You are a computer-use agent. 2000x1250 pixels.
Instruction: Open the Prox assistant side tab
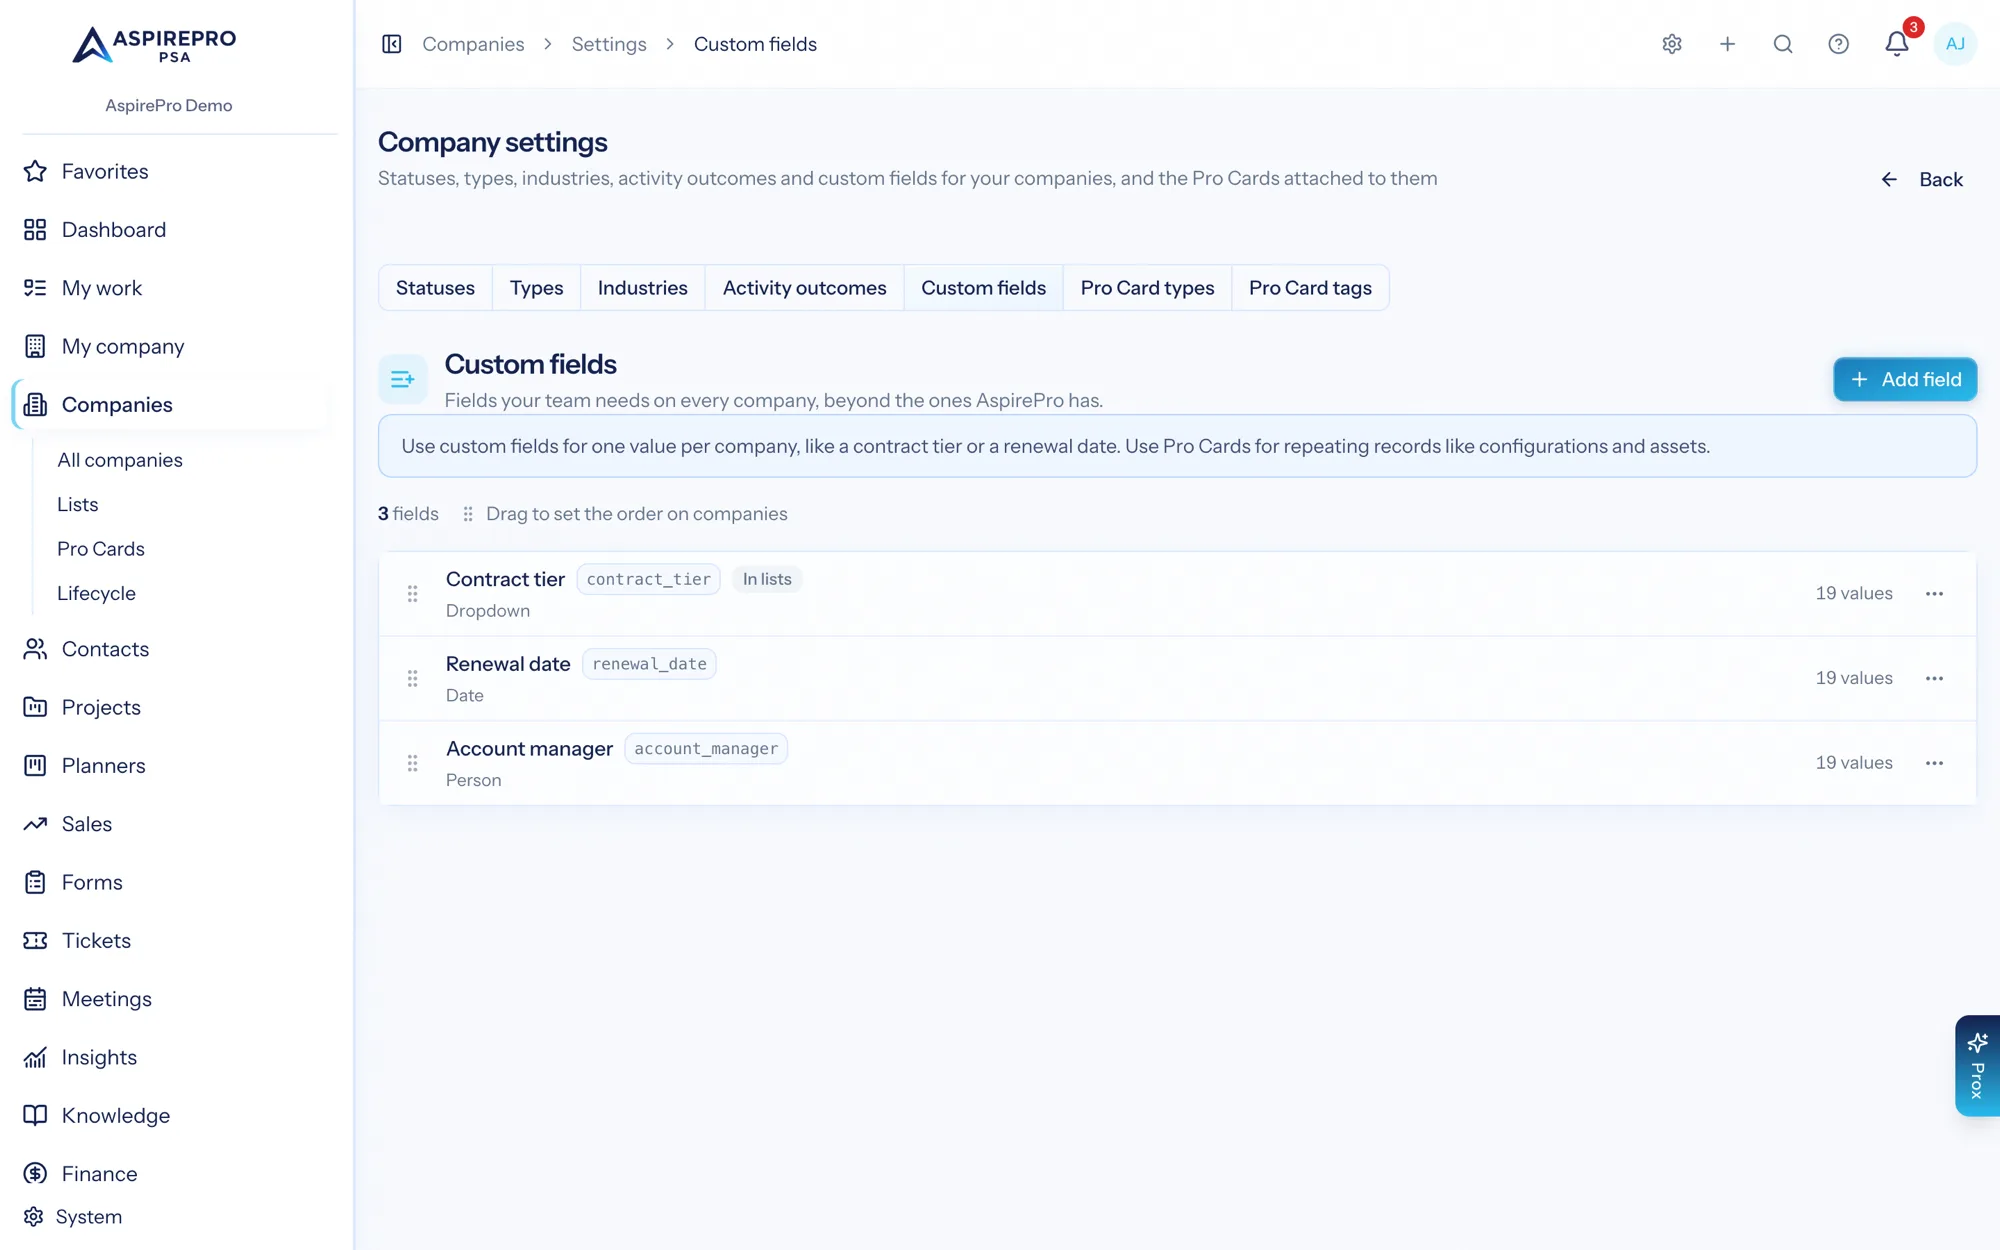pyautogui.click(x=1977, y=1066)
